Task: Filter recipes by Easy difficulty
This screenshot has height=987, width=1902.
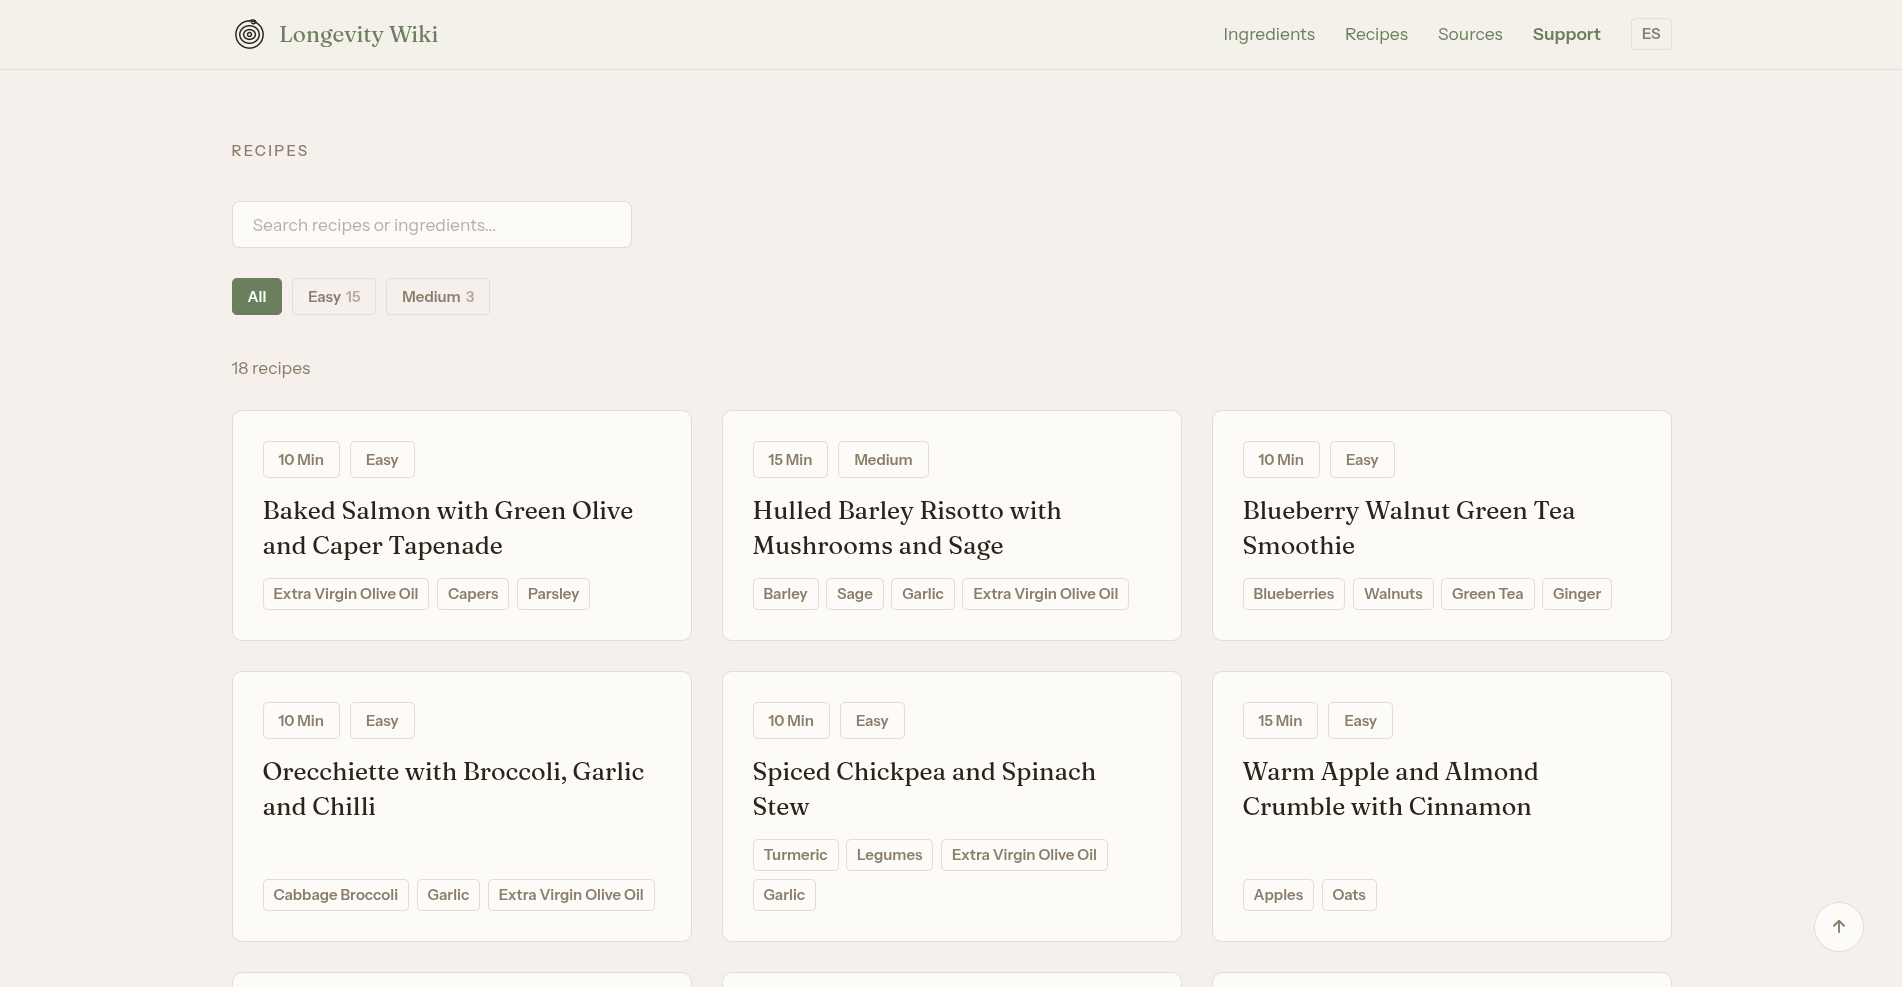Action: (x=333, y=297)
